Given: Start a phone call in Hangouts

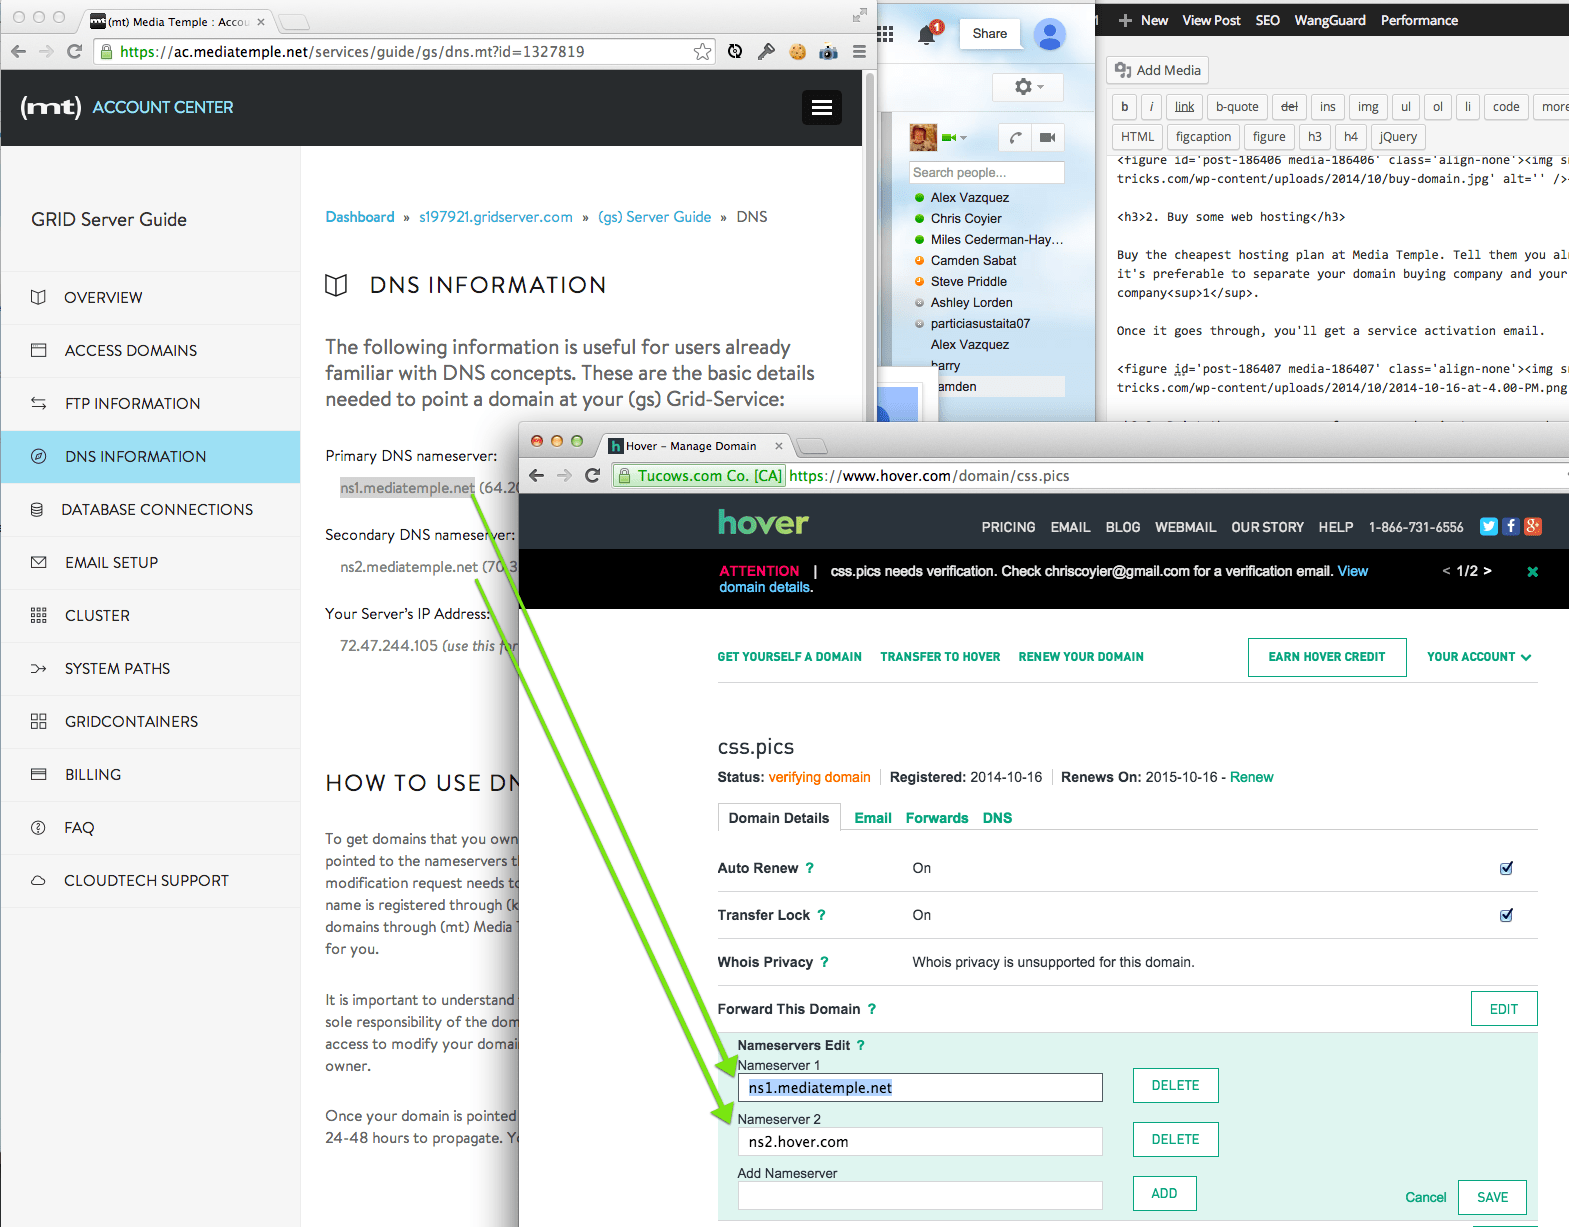Looking at the screenshot, I should tap(1015, 138).
